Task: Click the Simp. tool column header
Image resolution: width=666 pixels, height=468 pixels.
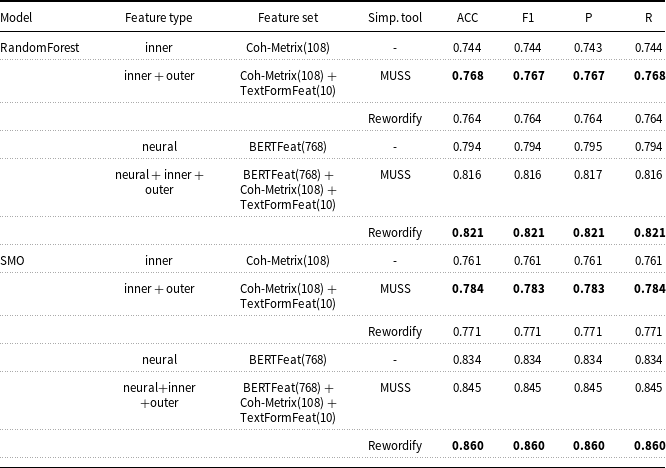Action: pyautogui.click(x=395, y=18)
